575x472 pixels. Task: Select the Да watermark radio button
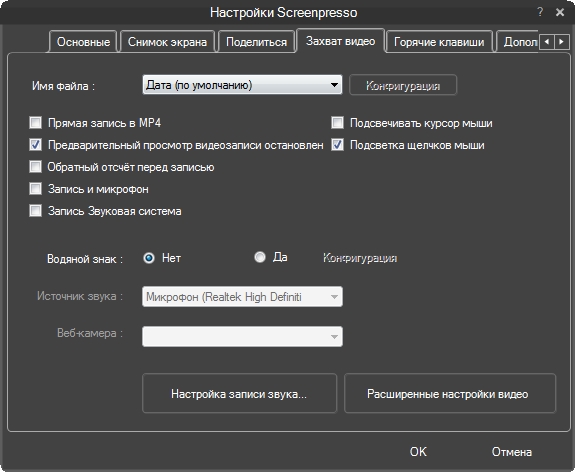coord(260,257)
